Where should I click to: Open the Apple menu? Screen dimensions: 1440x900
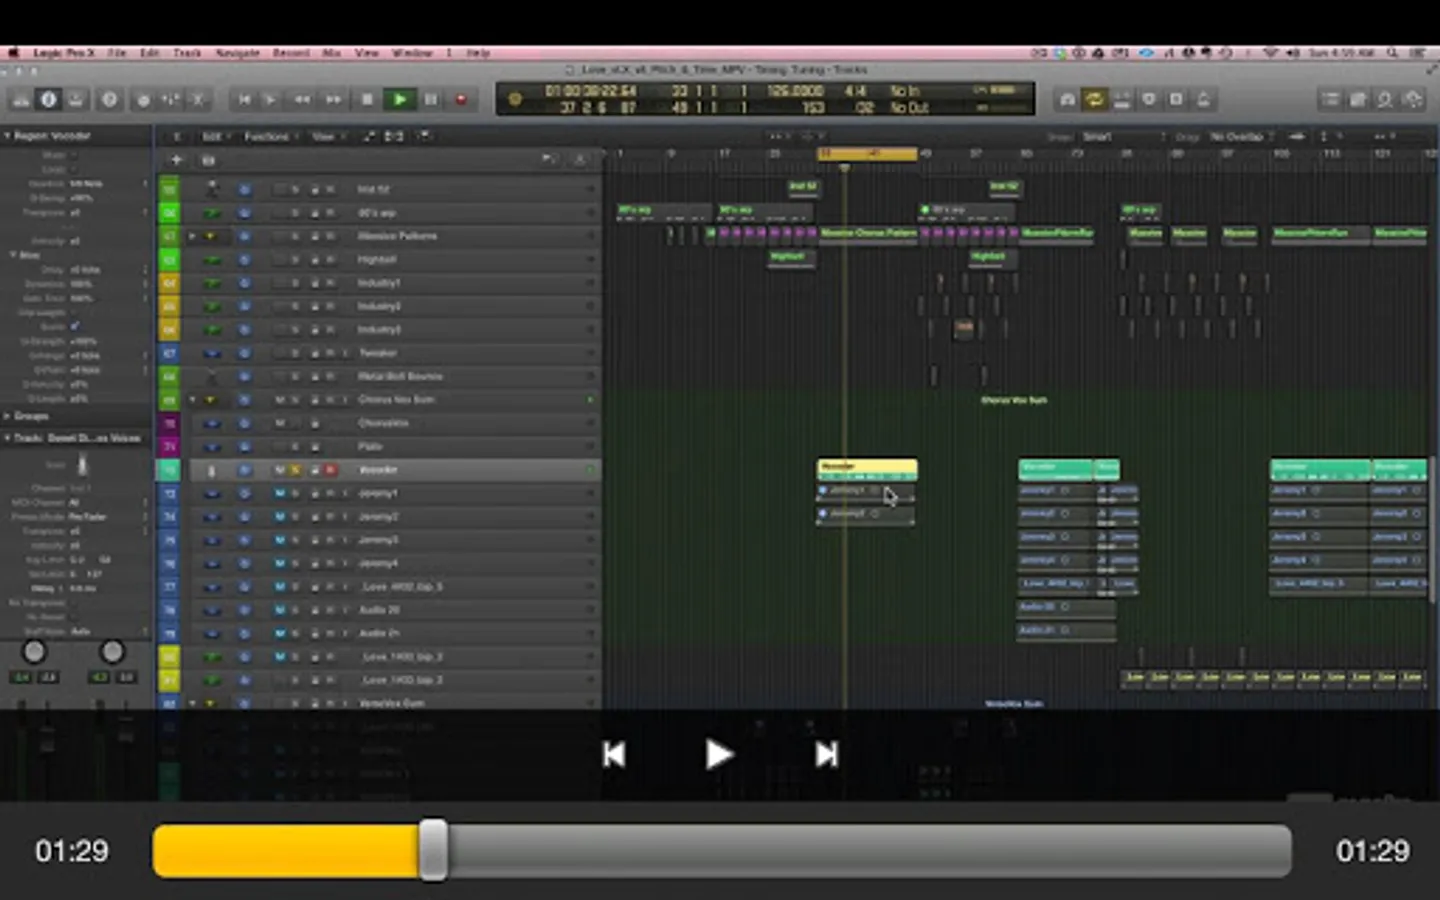[13, 53]
